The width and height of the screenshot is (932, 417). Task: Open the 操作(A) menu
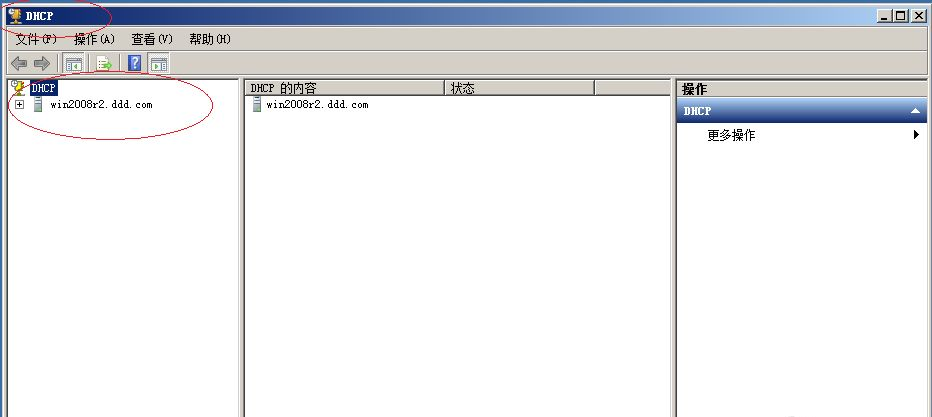(x=94, y=39)
